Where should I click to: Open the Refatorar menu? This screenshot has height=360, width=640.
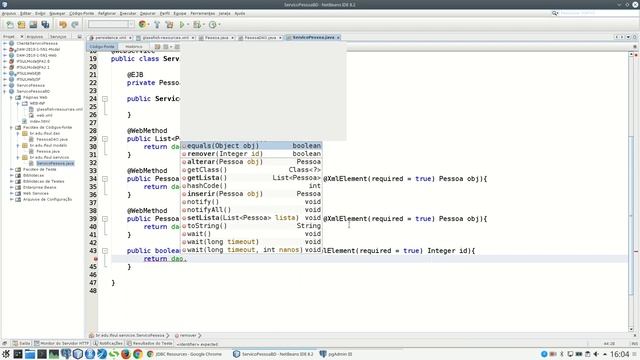click(107, 13)
